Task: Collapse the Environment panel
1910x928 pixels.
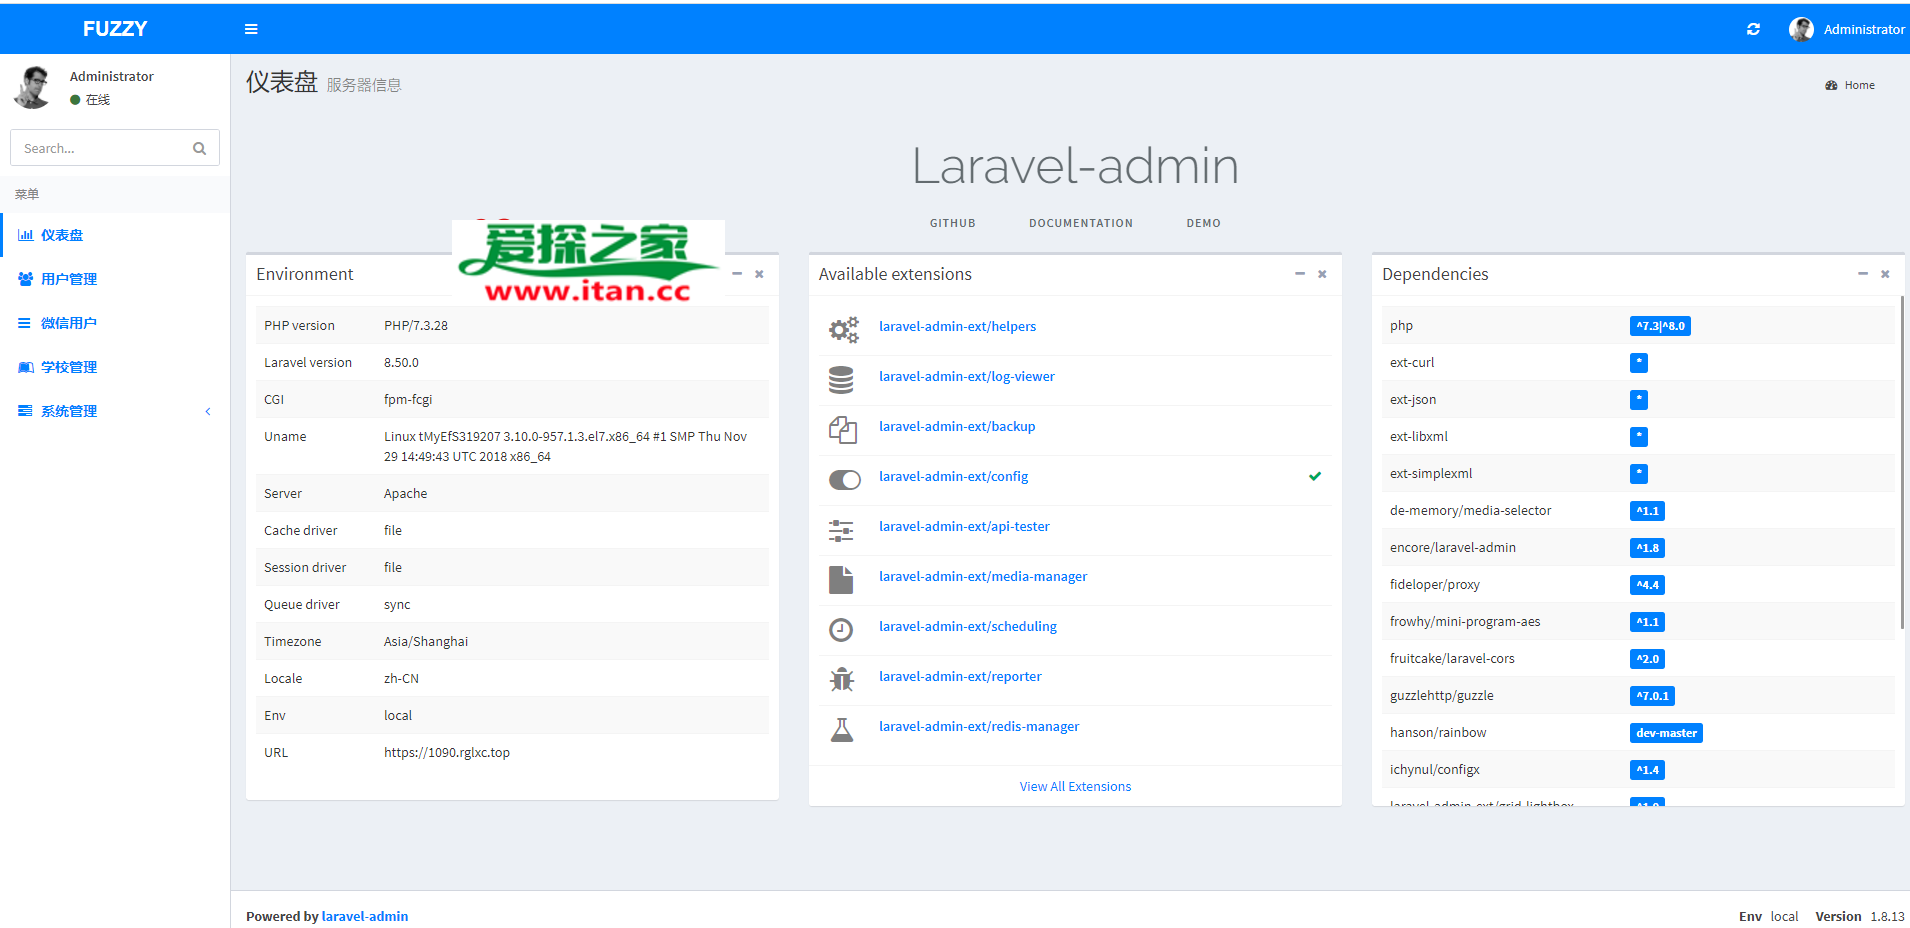Action: (x=737, y=273)
